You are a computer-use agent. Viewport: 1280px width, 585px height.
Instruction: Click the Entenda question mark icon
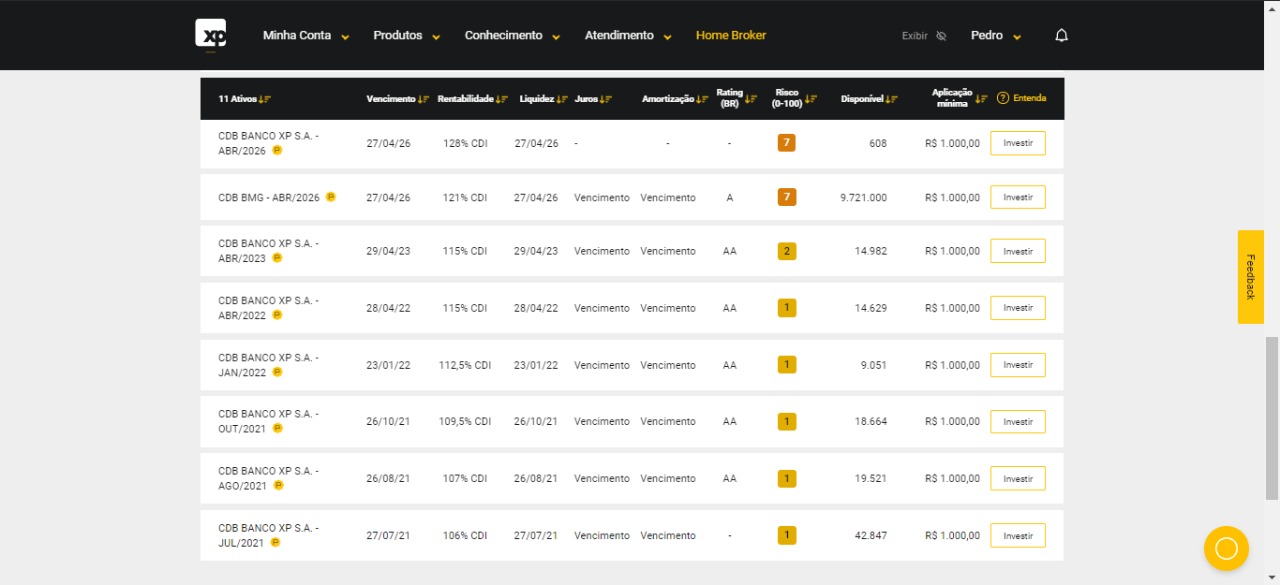1002,98
